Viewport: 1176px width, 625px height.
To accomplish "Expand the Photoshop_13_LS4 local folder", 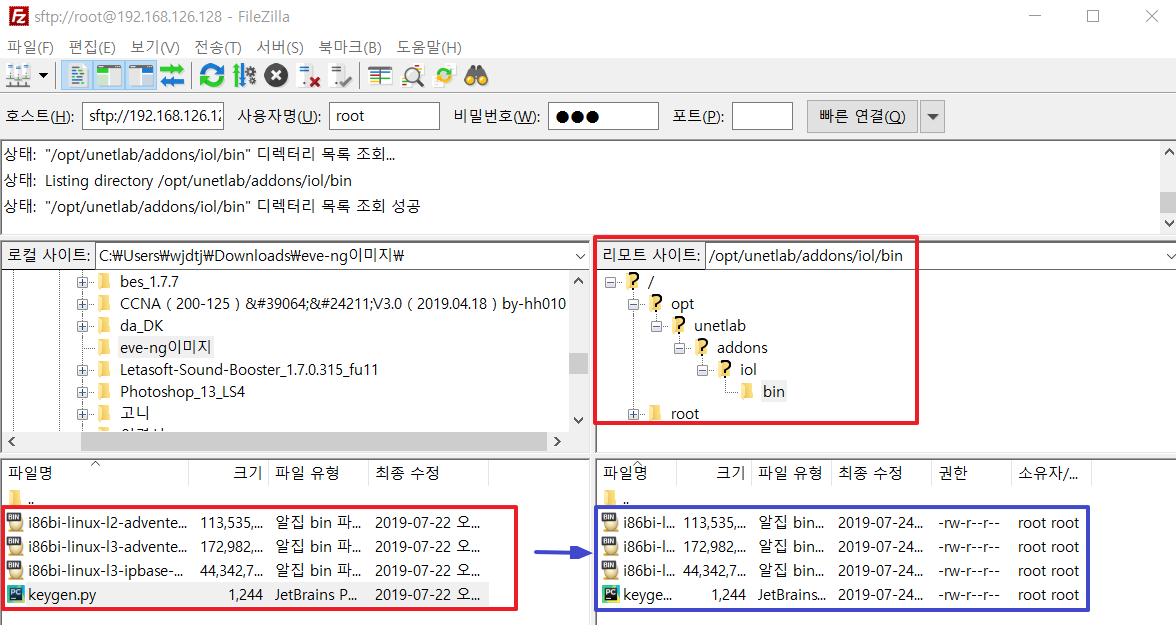I will pyautogui.click(x=82, y=392).
